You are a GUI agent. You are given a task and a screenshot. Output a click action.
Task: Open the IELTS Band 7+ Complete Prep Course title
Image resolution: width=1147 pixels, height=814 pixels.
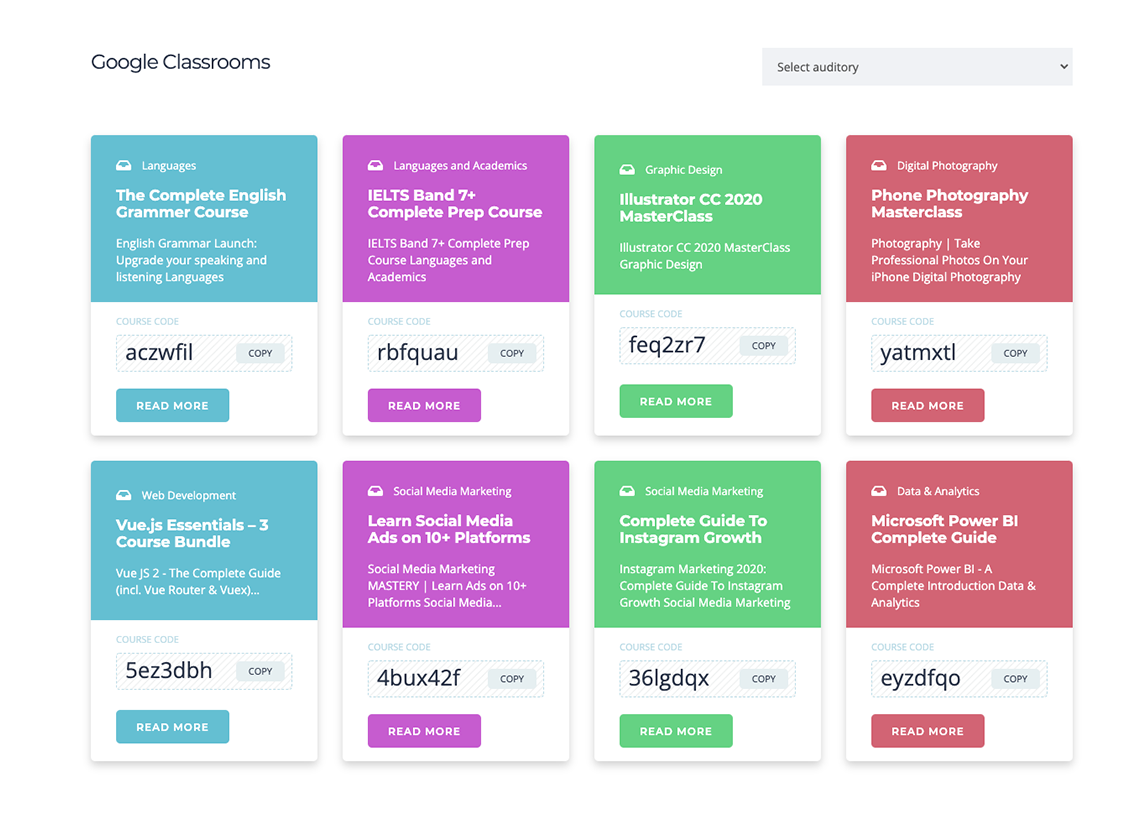coord(454,204)
